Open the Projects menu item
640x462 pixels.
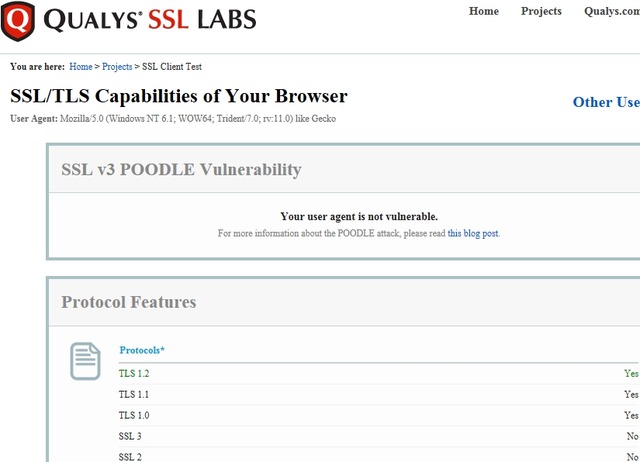541,11
